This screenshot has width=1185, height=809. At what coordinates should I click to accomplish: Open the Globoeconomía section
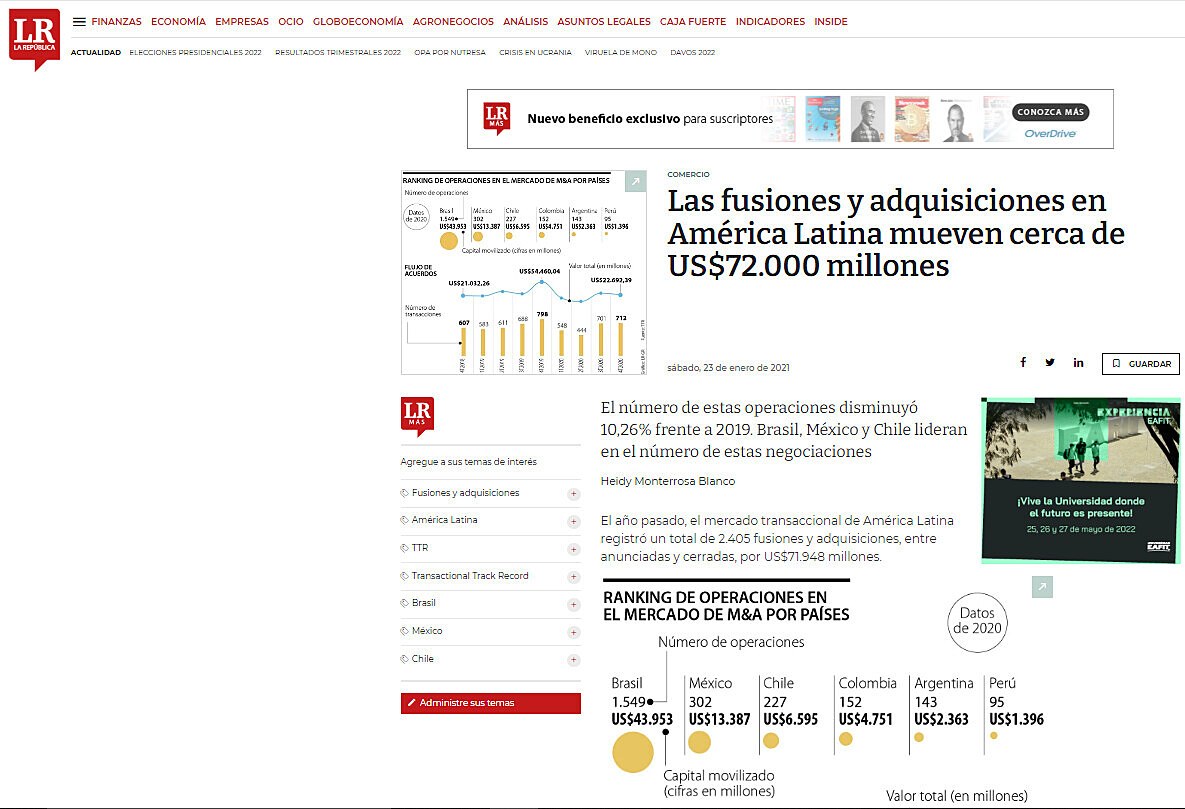[x=358, y=22]
